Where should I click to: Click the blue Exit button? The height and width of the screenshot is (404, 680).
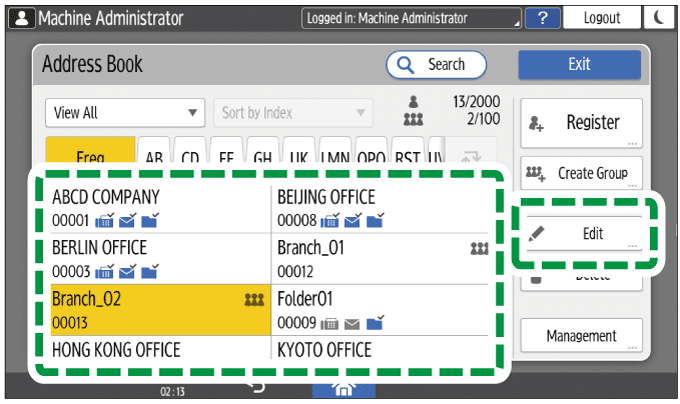click(x=579, y=64)
